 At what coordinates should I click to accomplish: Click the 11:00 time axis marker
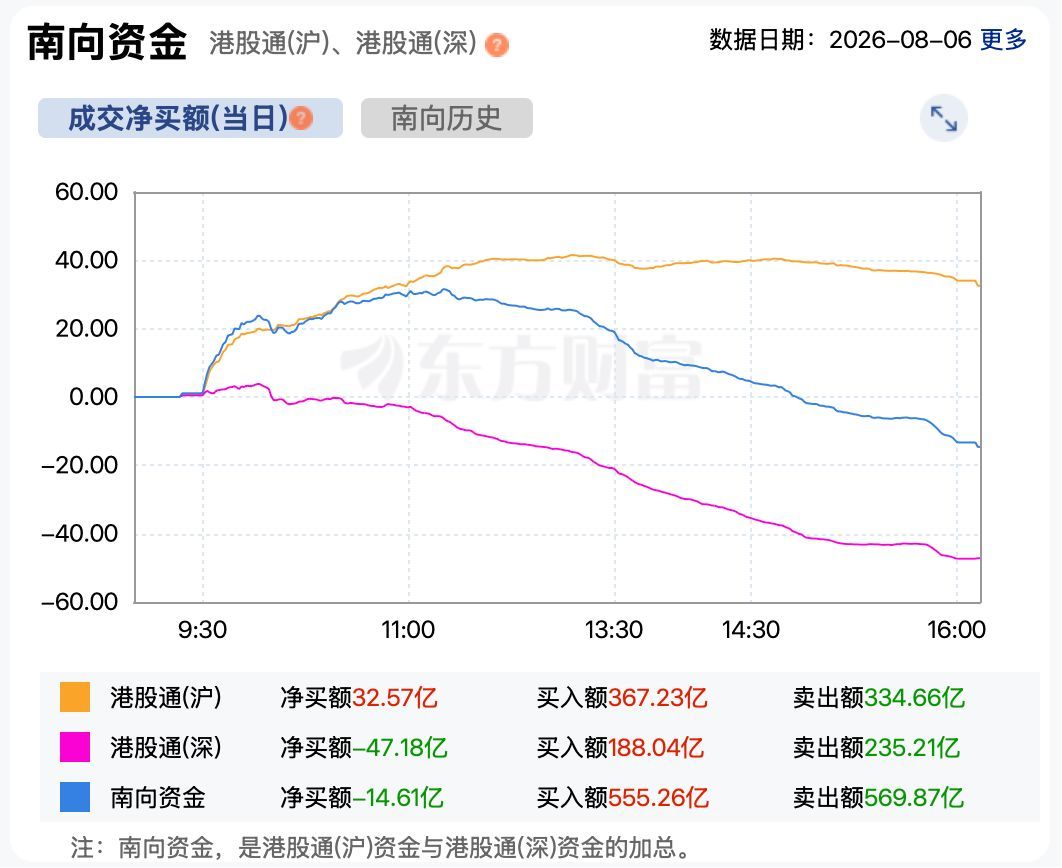tap(408, 630)
